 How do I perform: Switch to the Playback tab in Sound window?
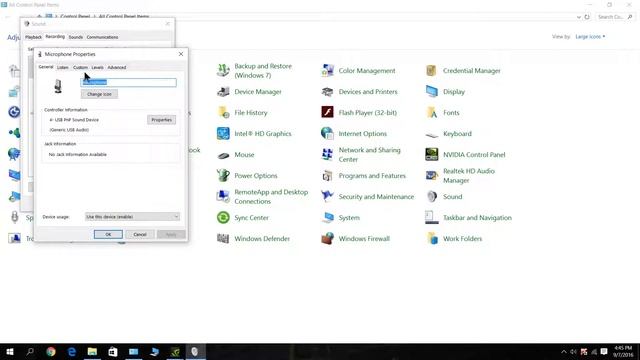pyautogui.click(x=33, y=37)
